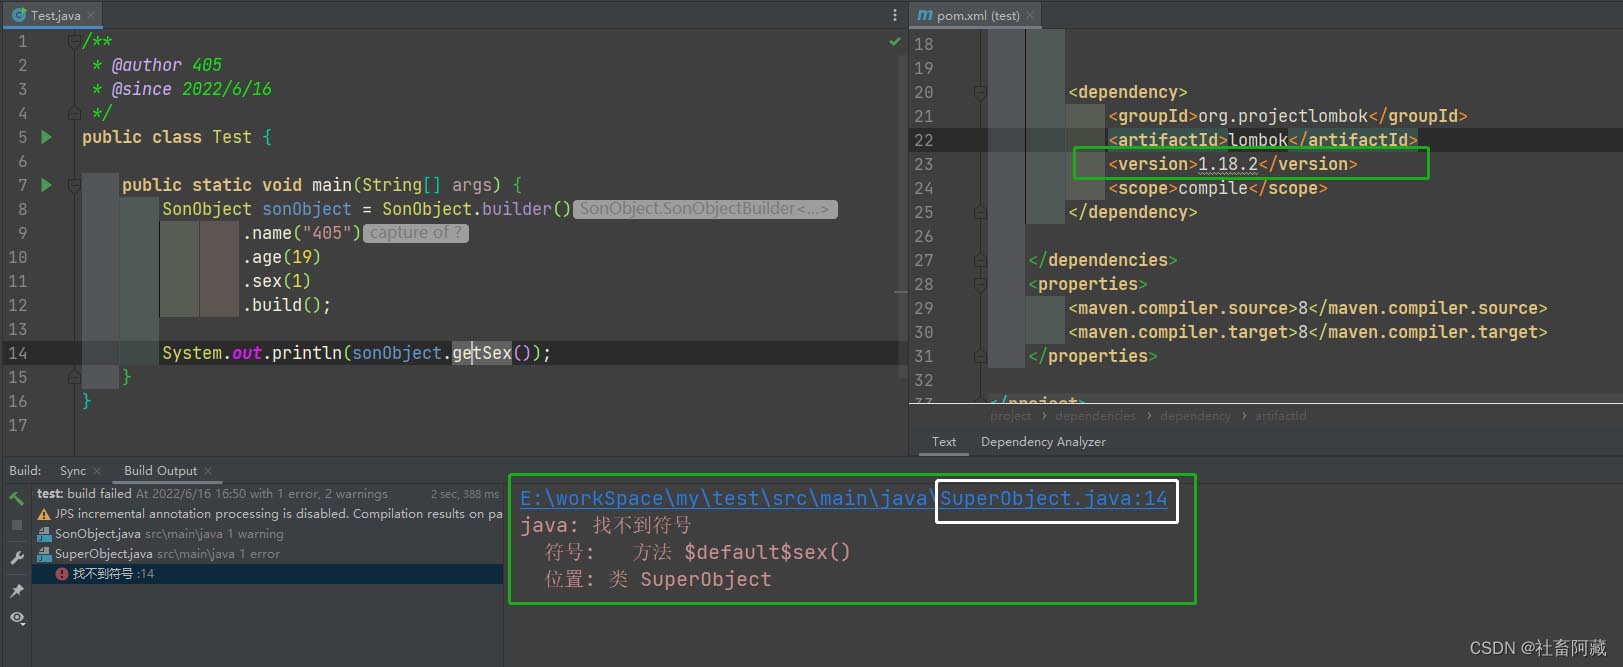
Task: Select the SuperObject.java error node
Action: [x=103, y=554]
